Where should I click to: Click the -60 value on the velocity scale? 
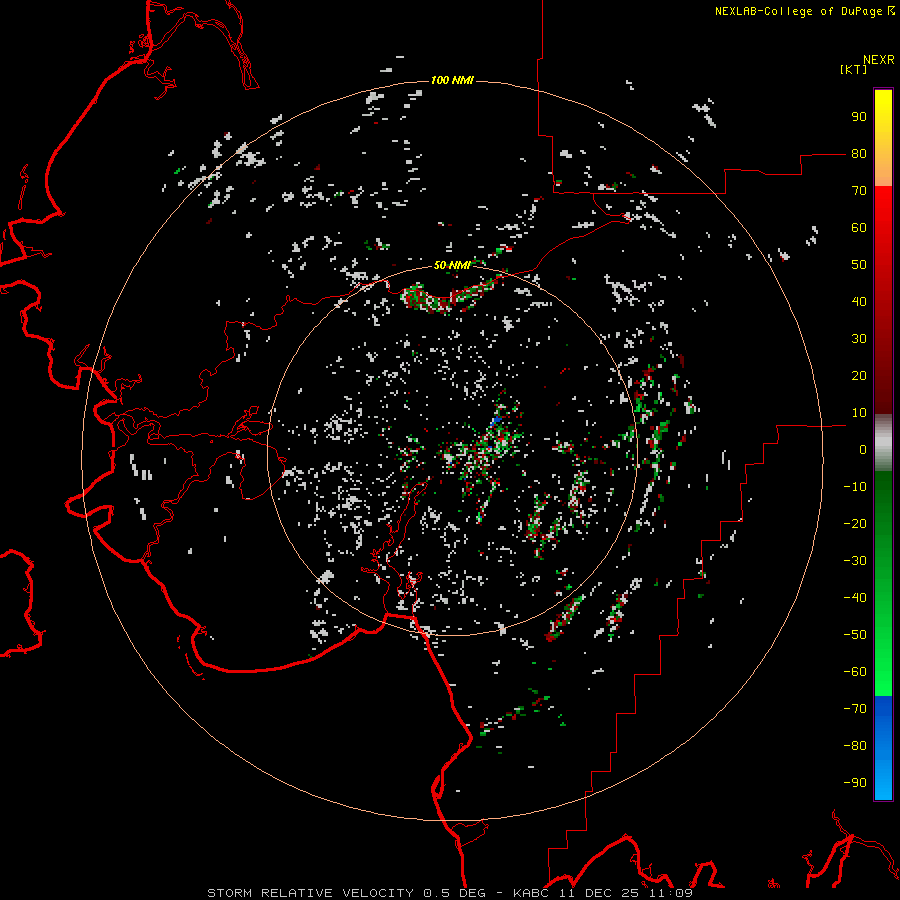(855, 672)
